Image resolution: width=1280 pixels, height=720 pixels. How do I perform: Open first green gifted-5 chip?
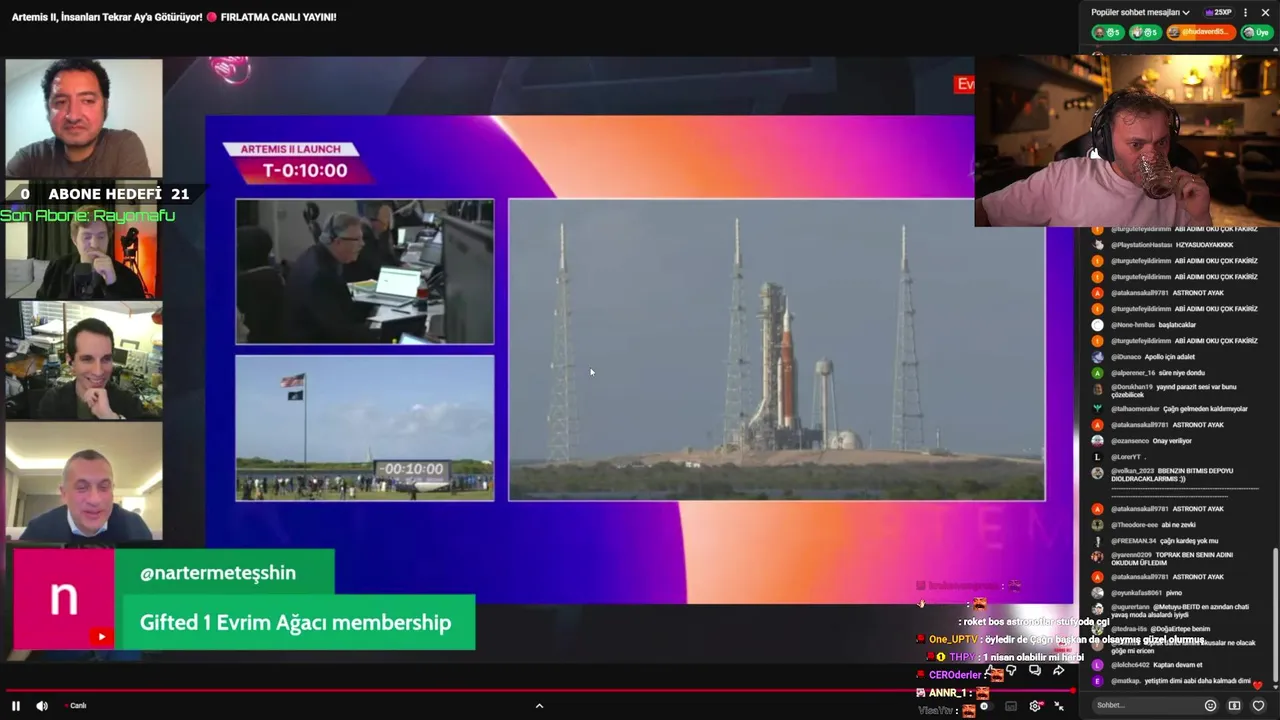tap(1108, 33)
